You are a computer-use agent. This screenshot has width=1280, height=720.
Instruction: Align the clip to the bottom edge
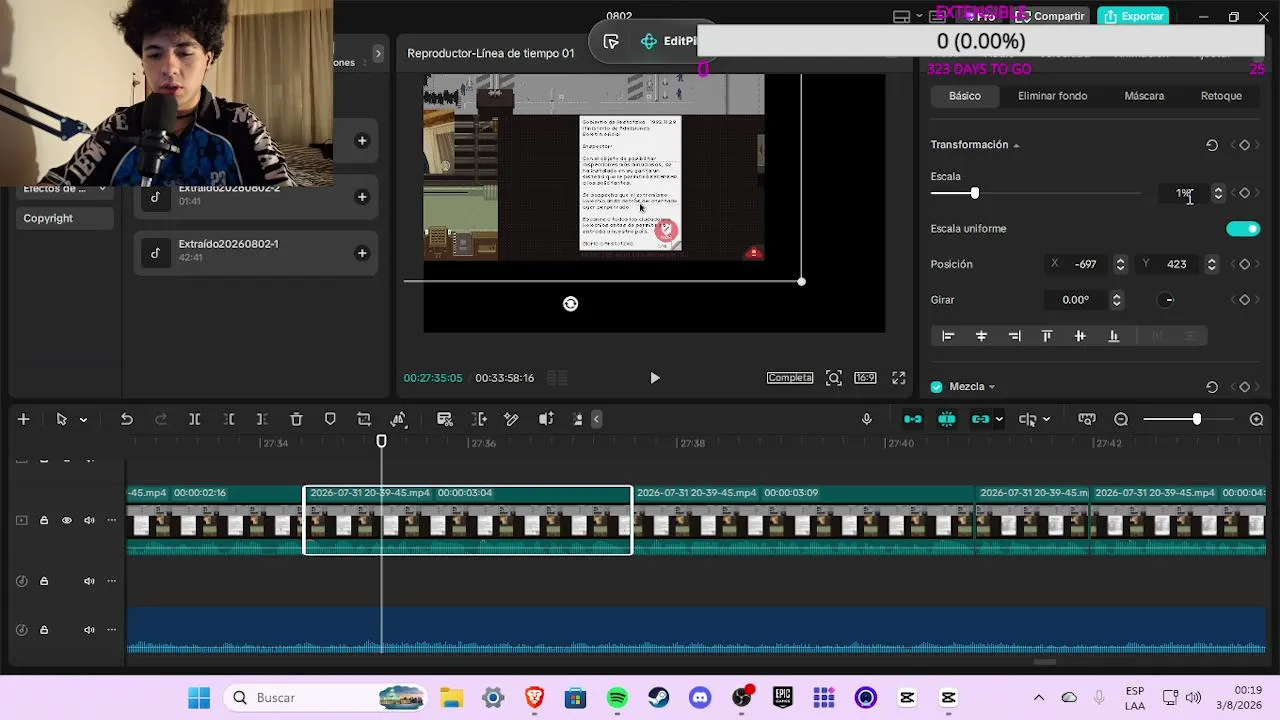pyautogui.click(x=1113, y=336)
